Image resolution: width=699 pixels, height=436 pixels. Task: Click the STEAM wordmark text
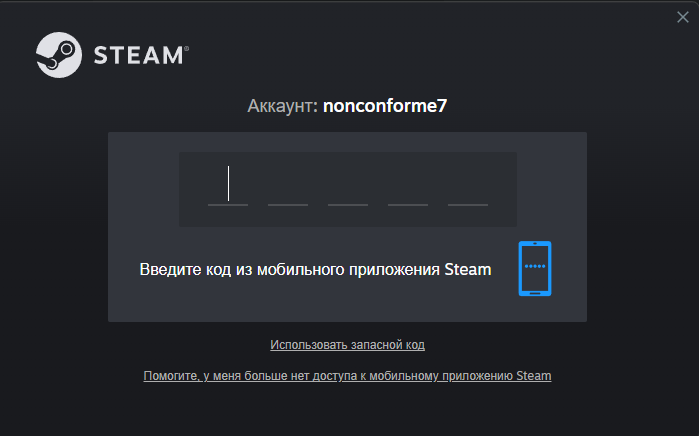(138, 55)
